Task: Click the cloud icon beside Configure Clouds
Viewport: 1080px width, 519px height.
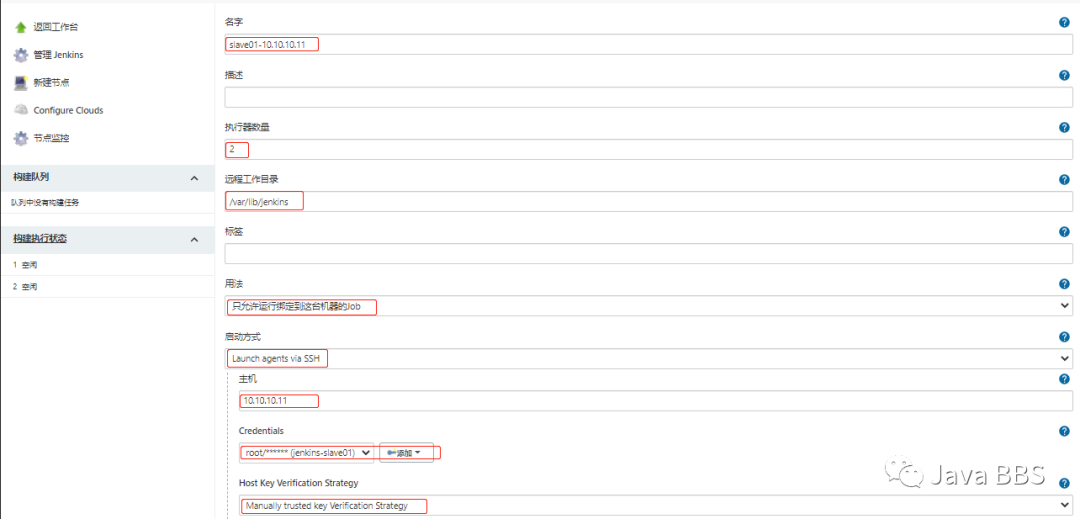Action: (x=21, y=110)
